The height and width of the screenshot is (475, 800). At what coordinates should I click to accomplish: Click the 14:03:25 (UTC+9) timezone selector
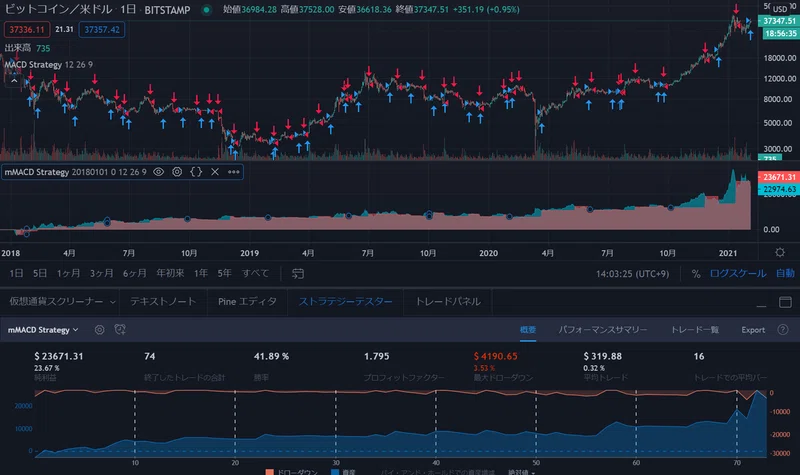pos(632,274)
